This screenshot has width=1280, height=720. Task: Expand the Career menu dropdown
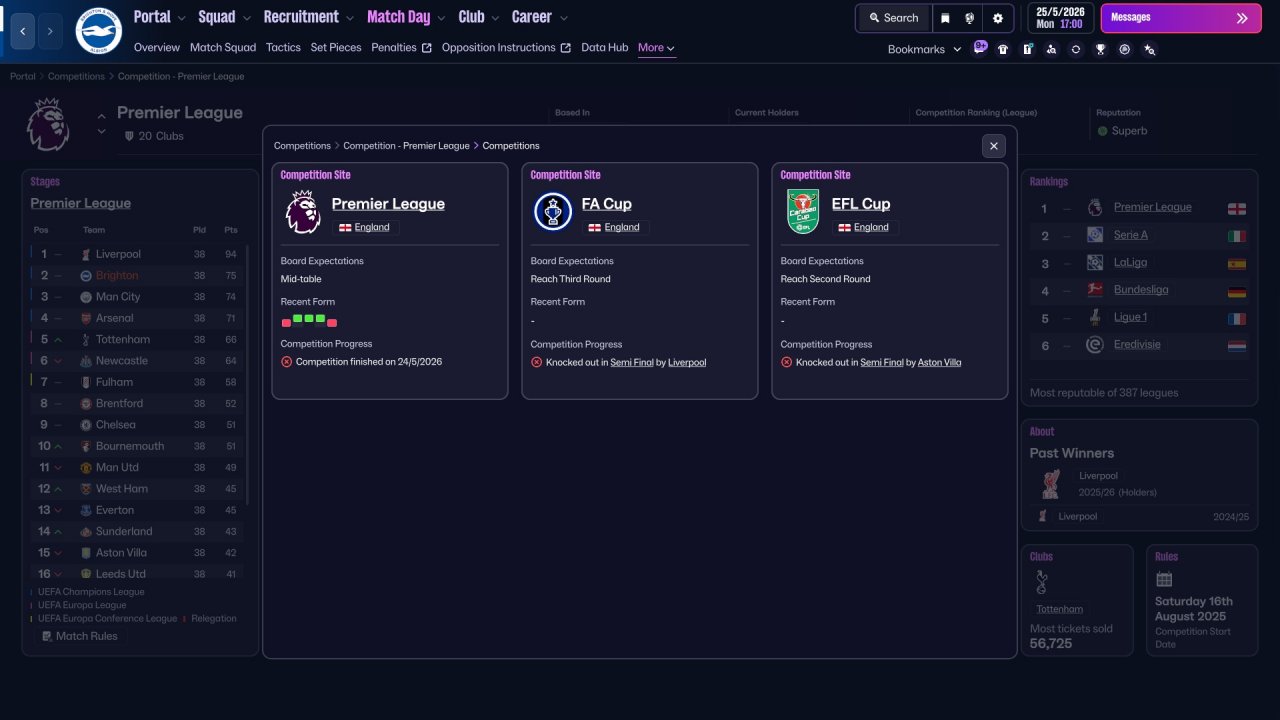pos(564,18)
